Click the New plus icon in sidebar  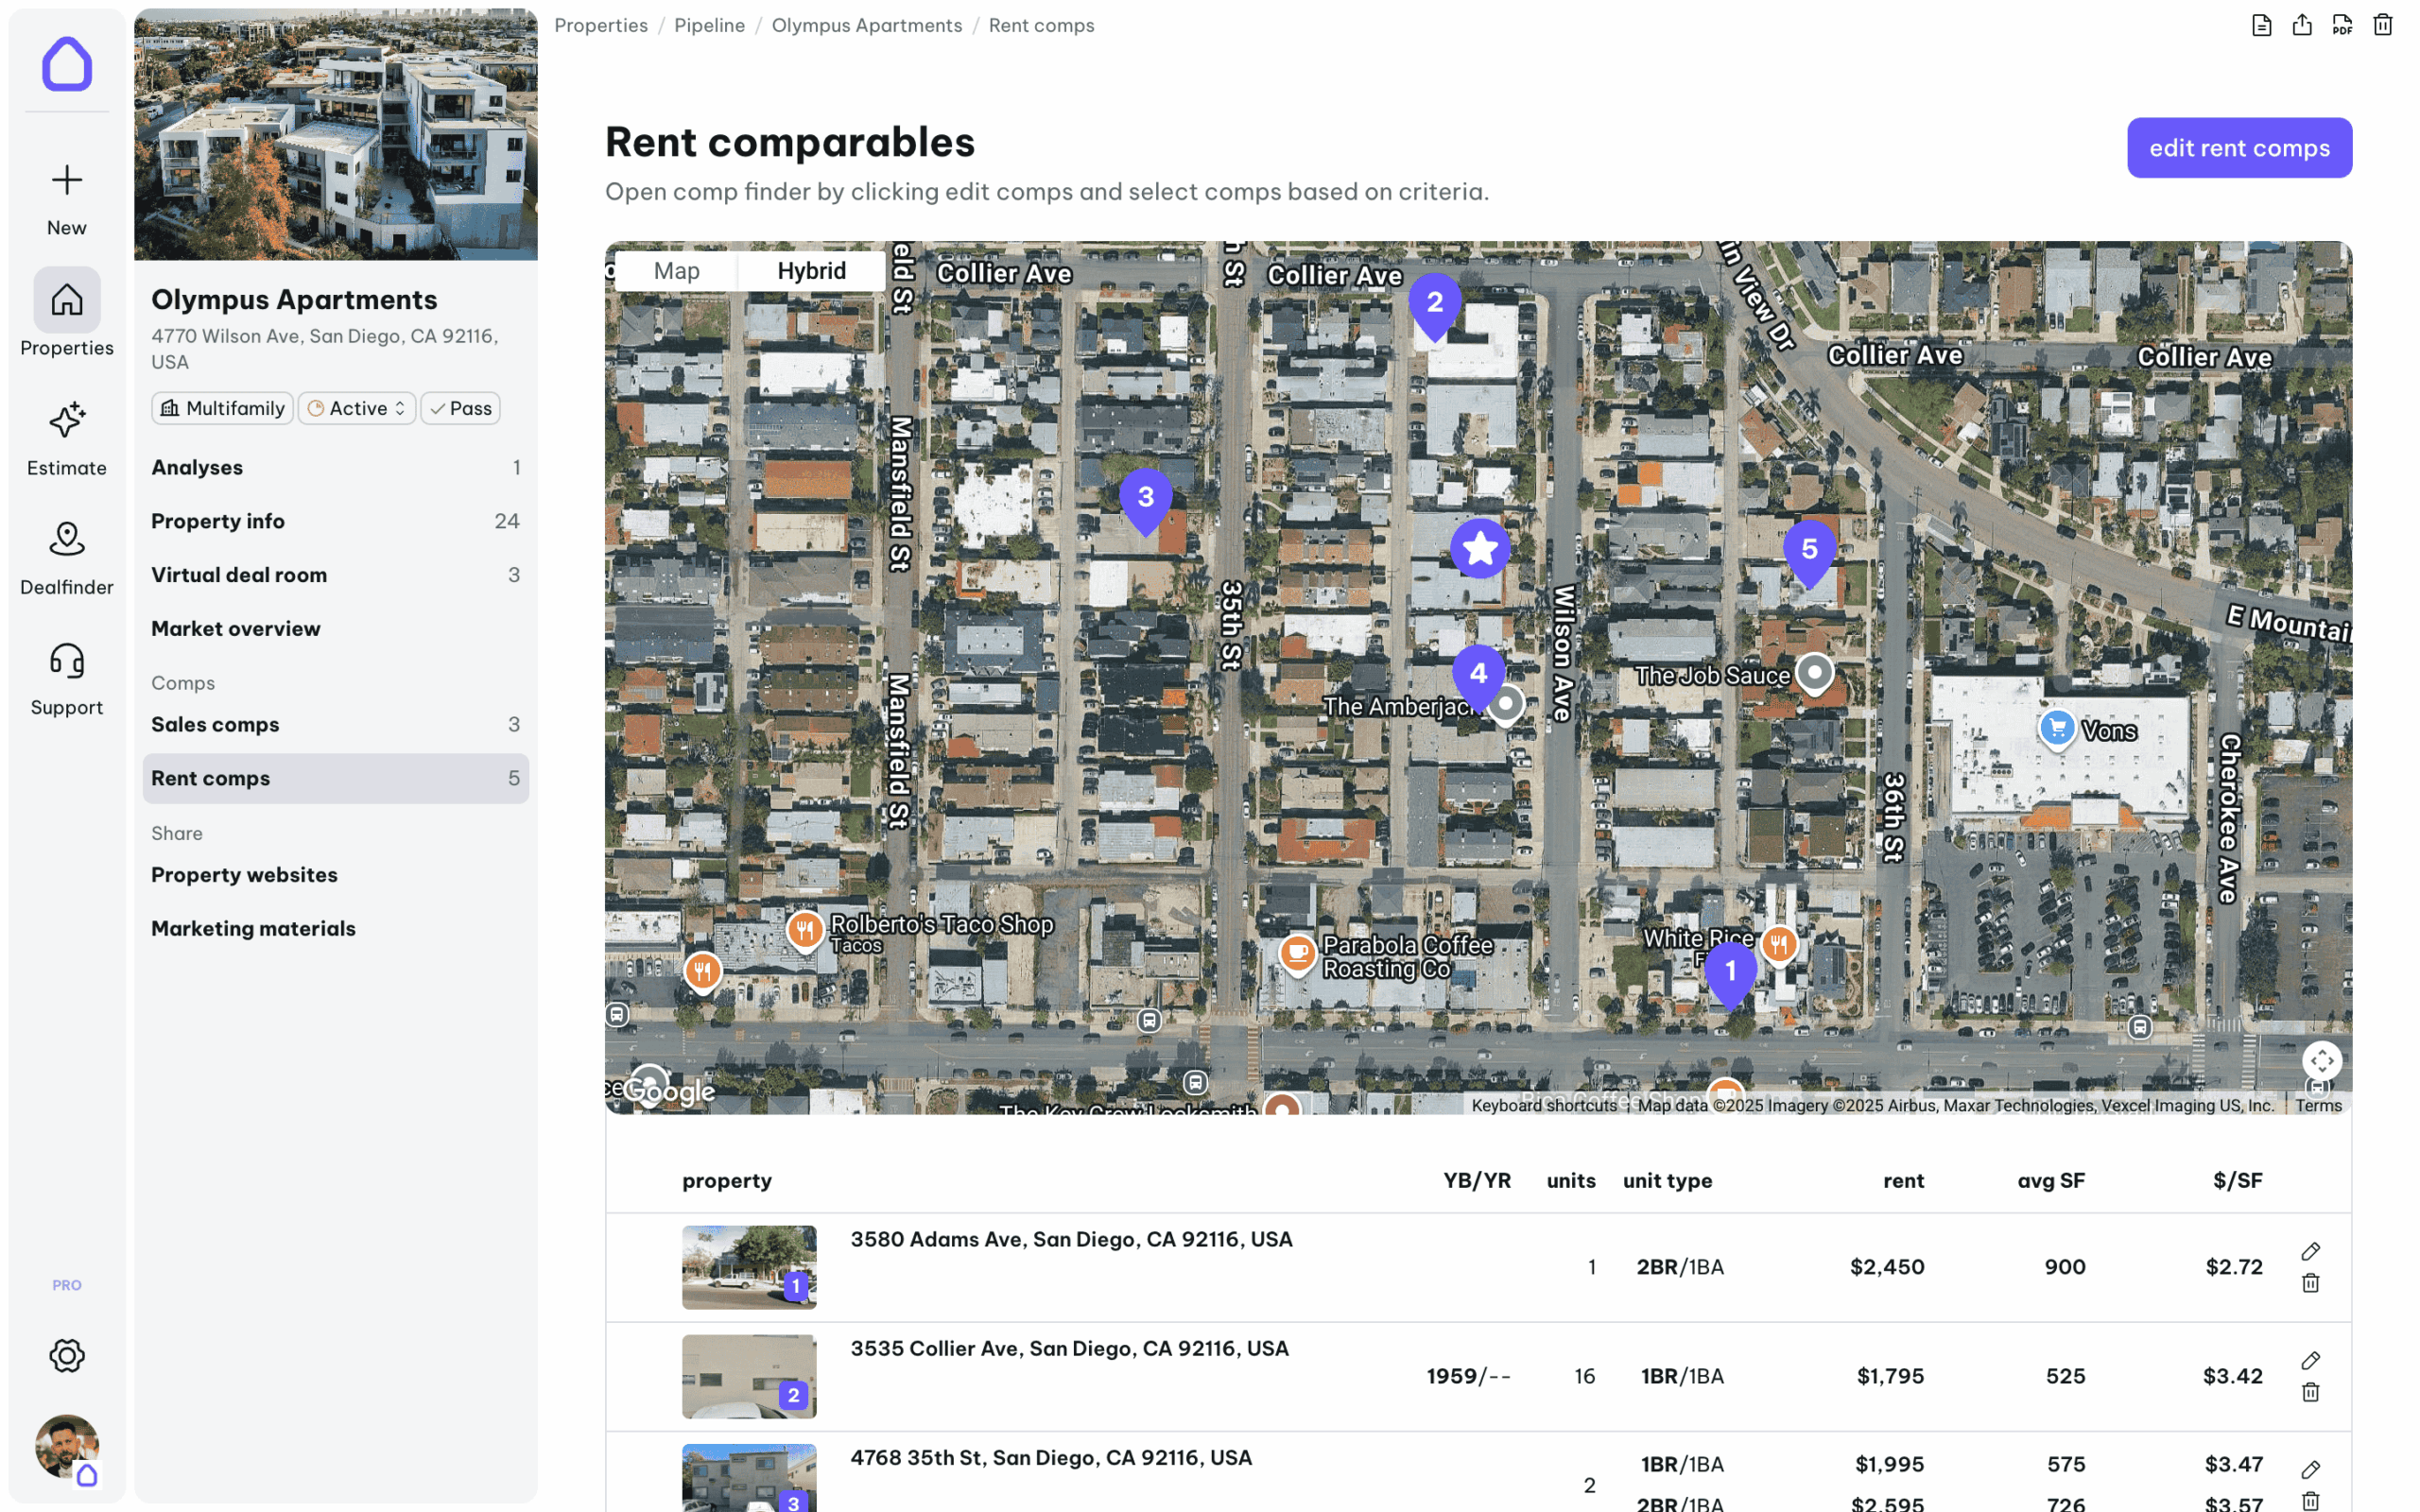tap(66, 180)
